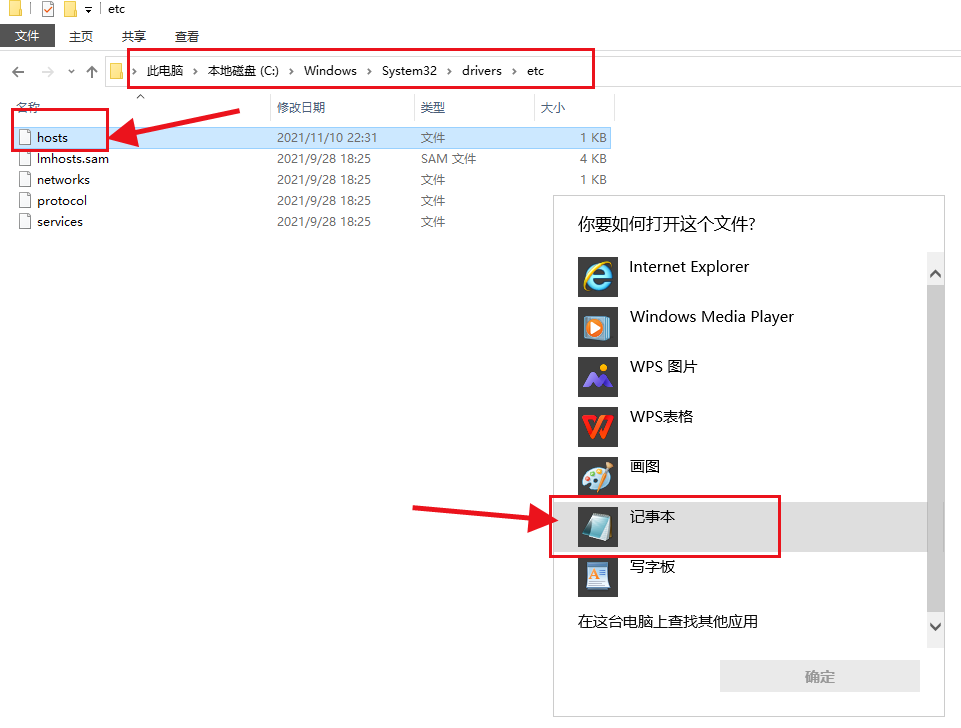Sort files by 修改日期 column header
Image resolution: width=961 pixels, height=728 pixels.
coord(301,107)
